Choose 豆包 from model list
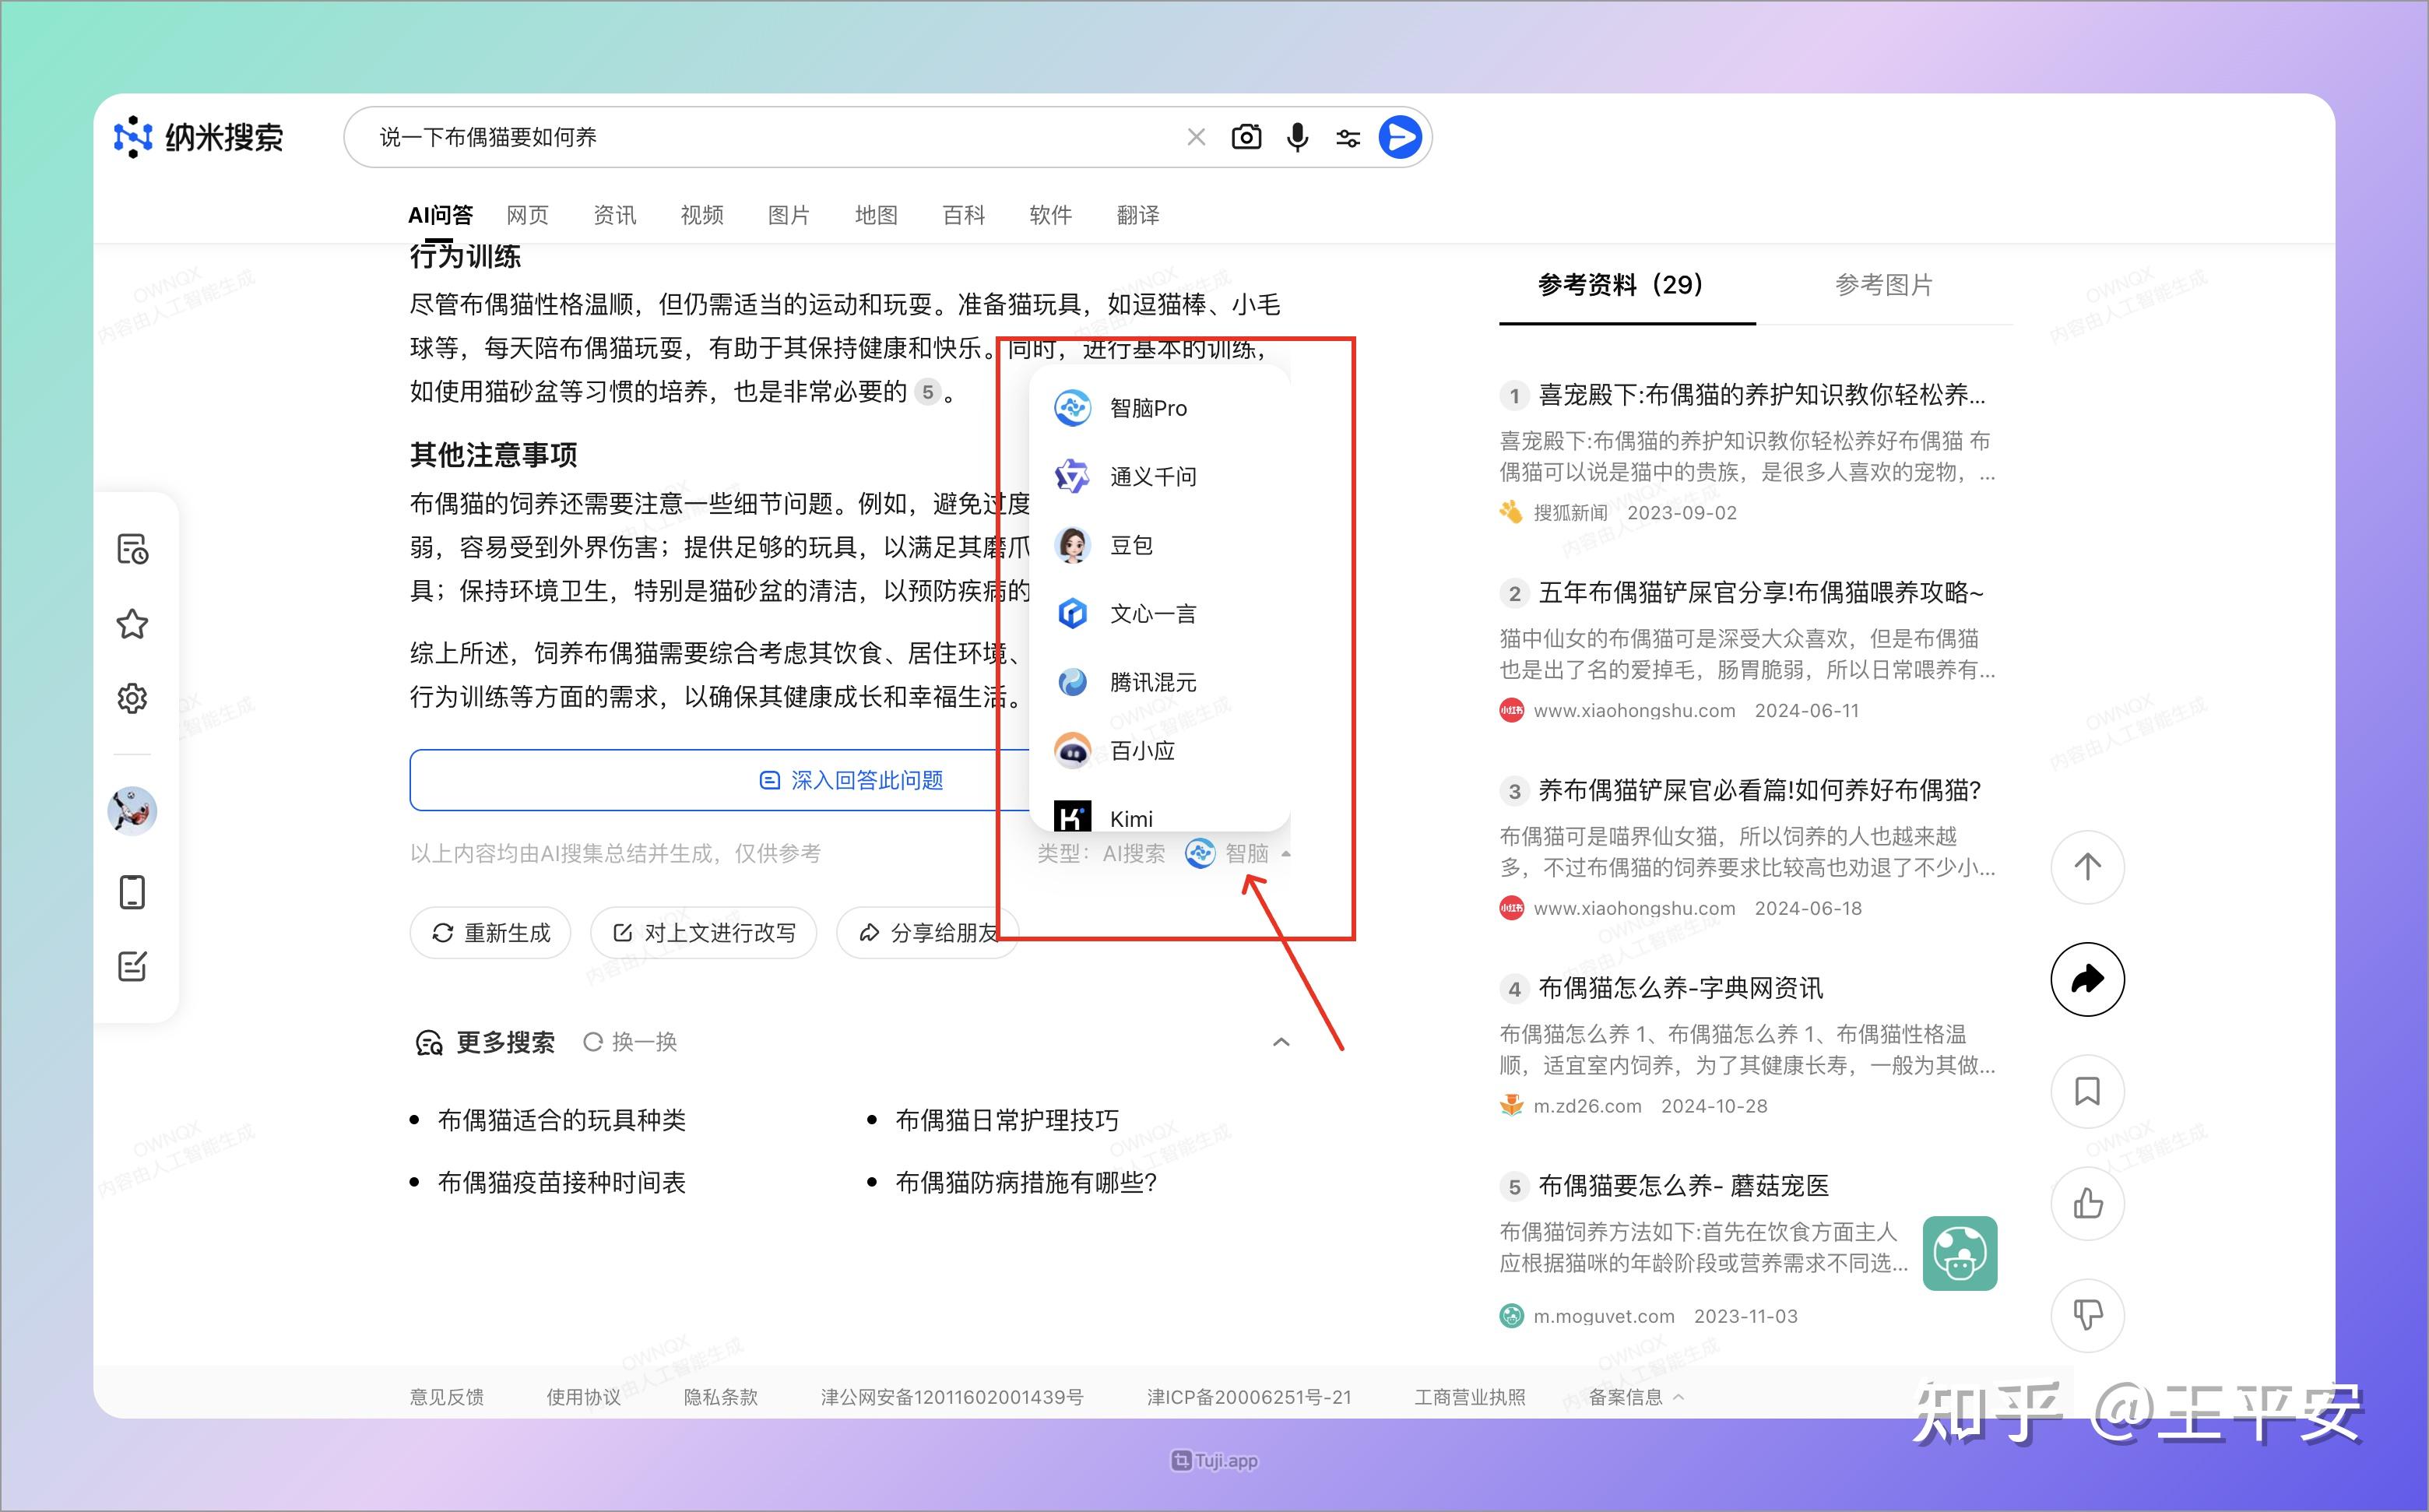The height and width of the screenshot is (1512, 2429). pos(1160,545)
